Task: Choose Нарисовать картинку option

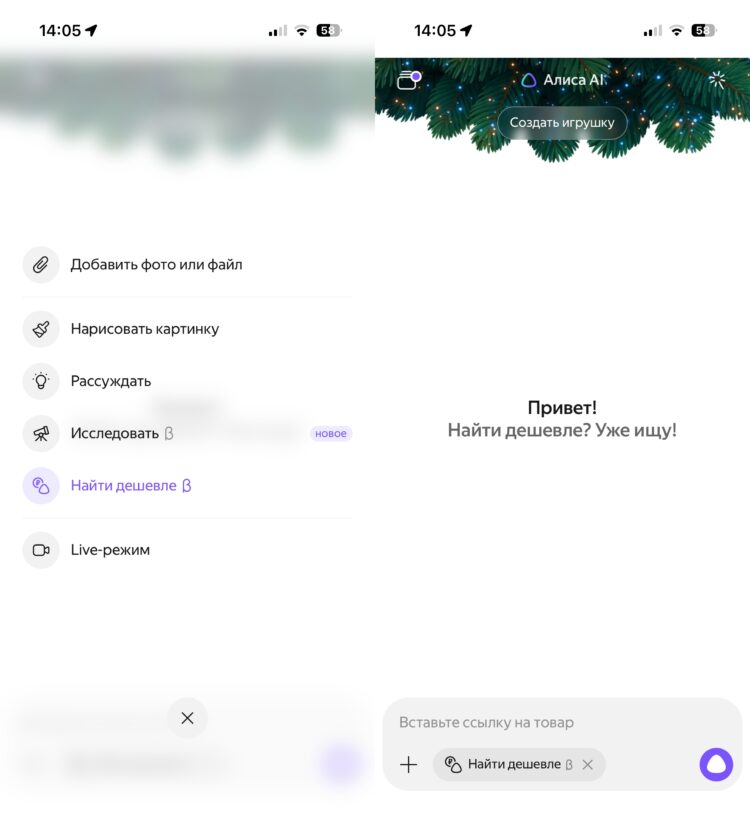Action: (x=145, y=330)
